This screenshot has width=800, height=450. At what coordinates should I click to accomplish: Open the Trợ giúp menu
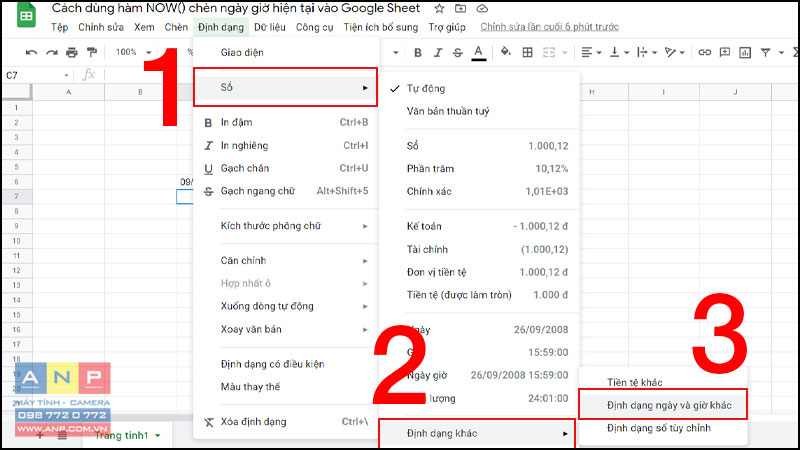(x=447, y=27)
